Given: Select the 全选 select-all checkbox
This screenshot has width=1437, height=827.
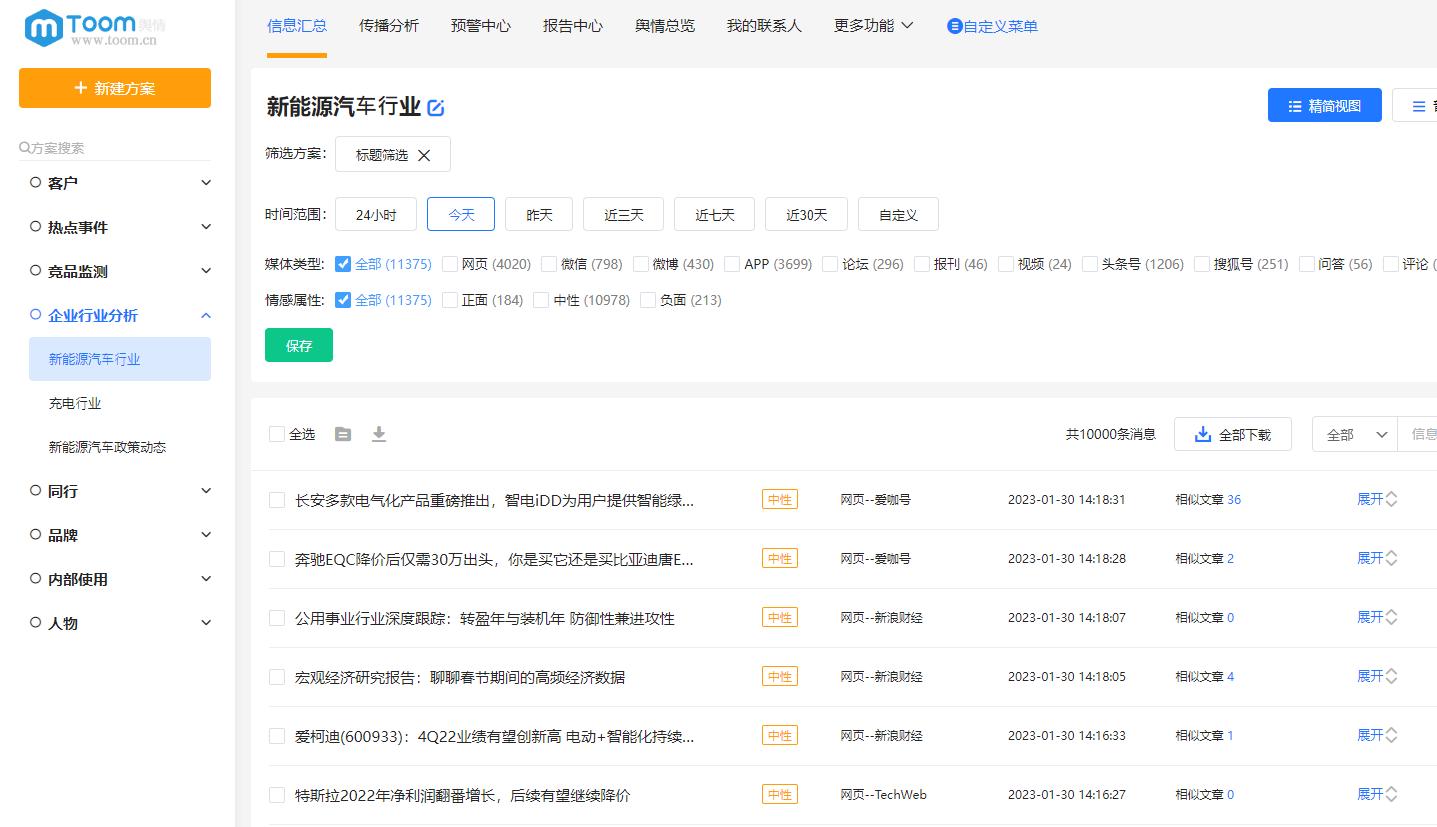Looking at the screenshot, I should click(277, 434).
